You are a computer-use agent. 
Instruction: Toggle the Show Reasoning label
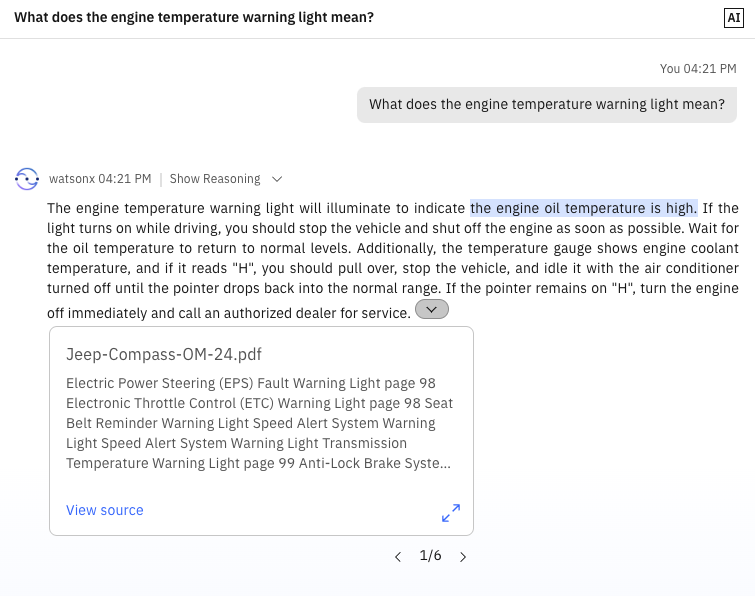[215, 179]
